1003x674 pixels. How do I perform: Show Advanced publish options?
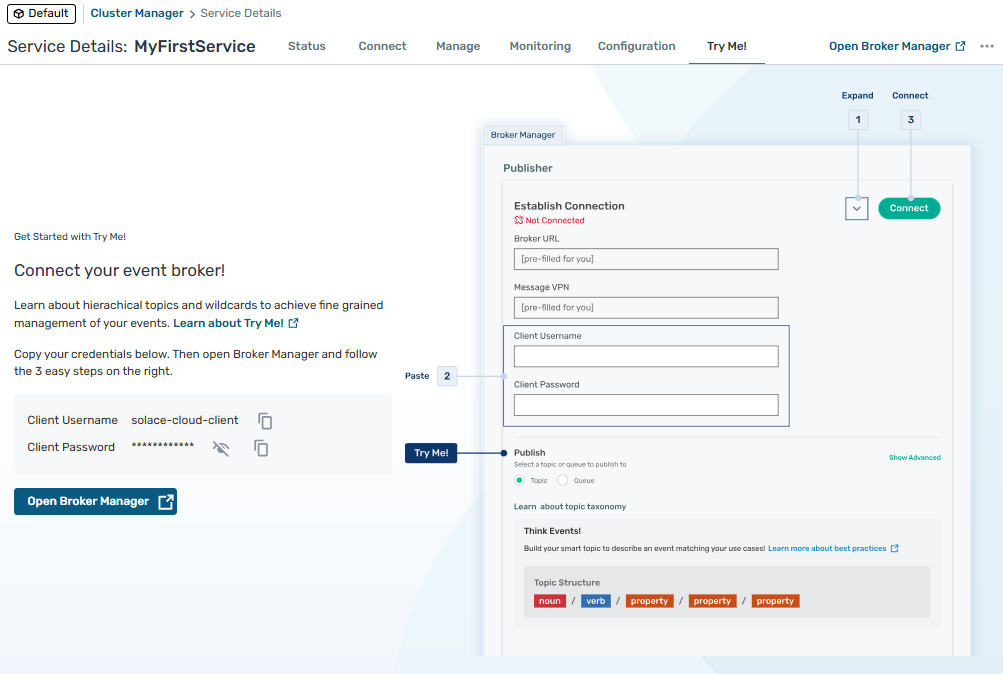(x=914, y=458)
